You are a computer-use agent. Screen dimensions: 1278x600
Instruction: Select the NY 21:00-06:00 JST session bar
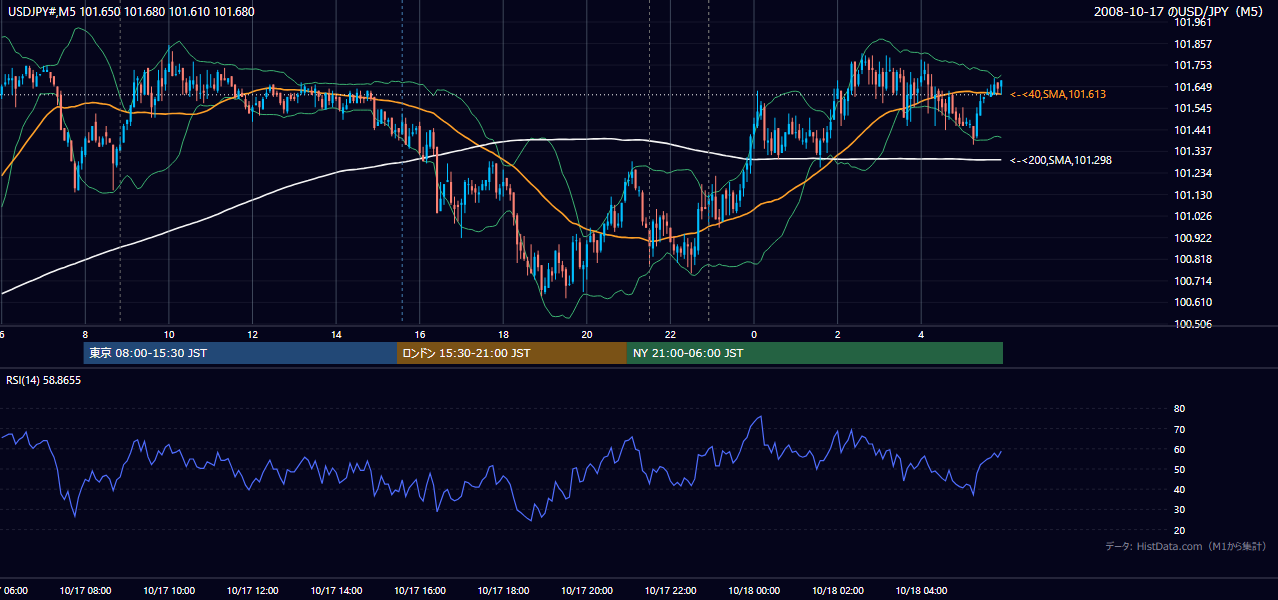click(x=815, y=353)
